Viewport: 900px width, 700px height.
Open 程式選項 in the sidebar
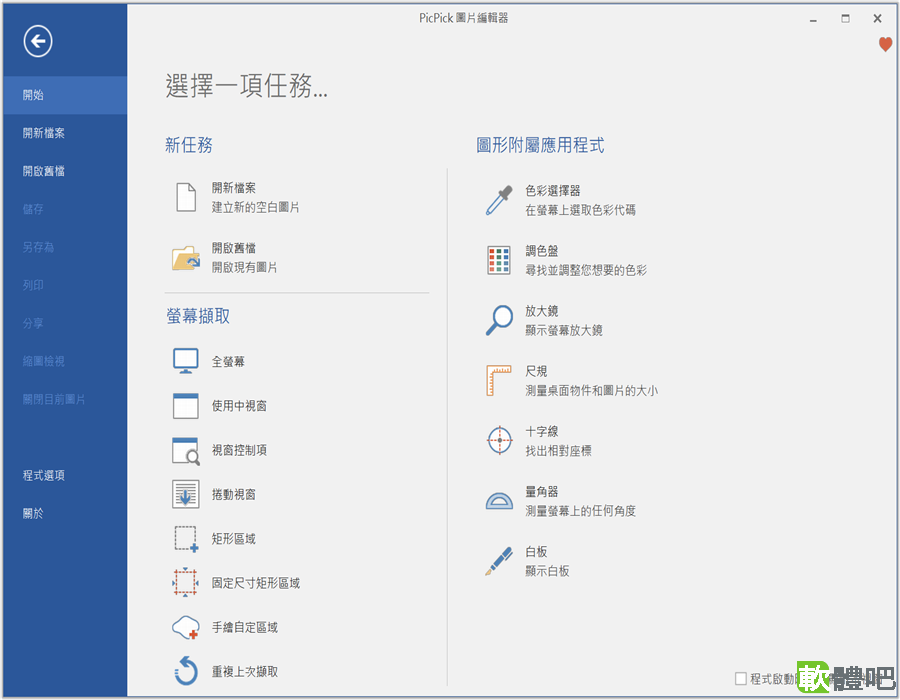[65, 475]
